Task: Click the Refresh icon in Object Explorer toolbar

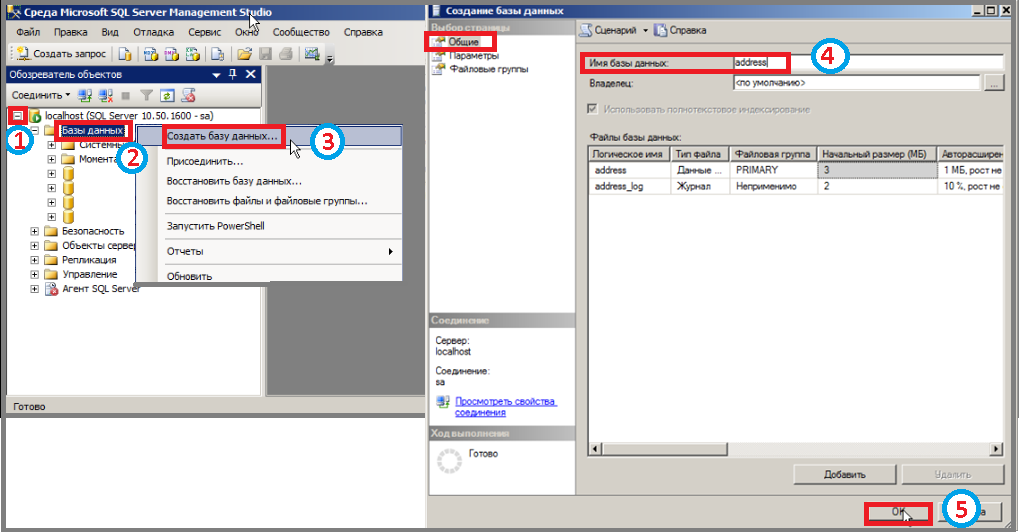Action: click(x=167, y=95)
